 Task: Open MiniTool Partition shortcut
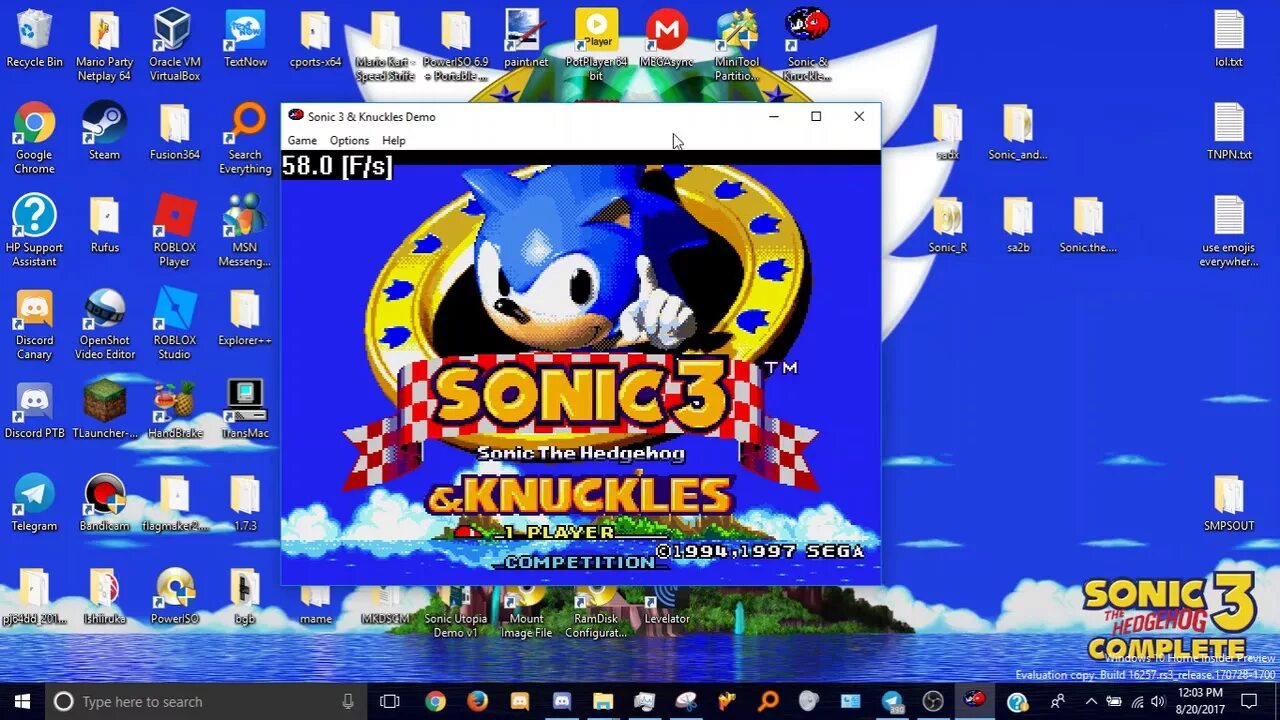737,46
